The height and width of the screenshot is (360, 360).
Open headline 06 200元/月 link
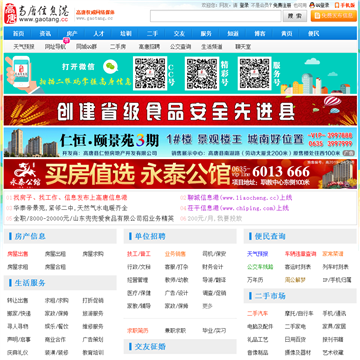[x=215, y=219]
